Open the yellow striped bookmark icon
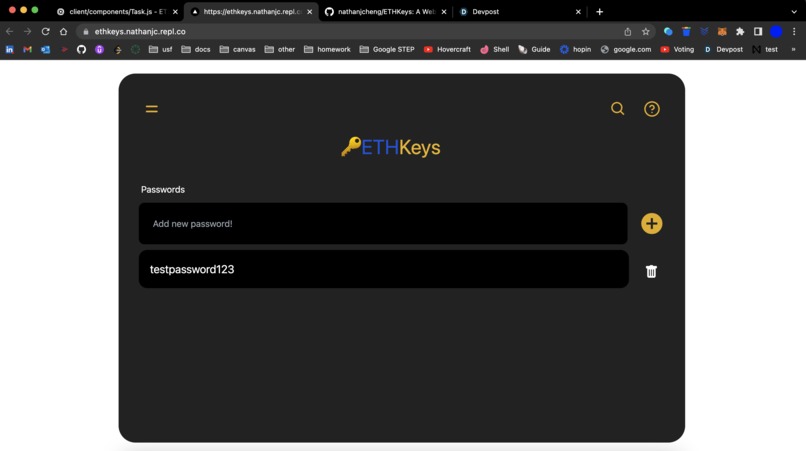The height and width of the screenshot is (451, 806). [118, 49]
